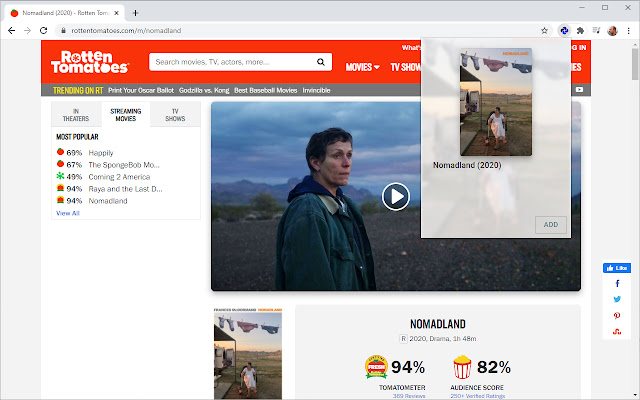This screenshot has width=640, height=400.
Task: Click Nomadland (2020) title in popup
Action: point(467,165)
